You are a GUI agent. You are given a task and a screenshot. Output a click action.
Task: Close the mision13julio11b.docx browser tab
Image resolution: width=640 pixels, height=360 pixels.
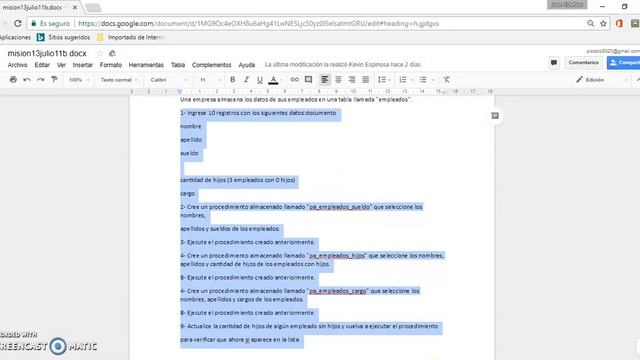pyautogui.click(x=75, y=7)
